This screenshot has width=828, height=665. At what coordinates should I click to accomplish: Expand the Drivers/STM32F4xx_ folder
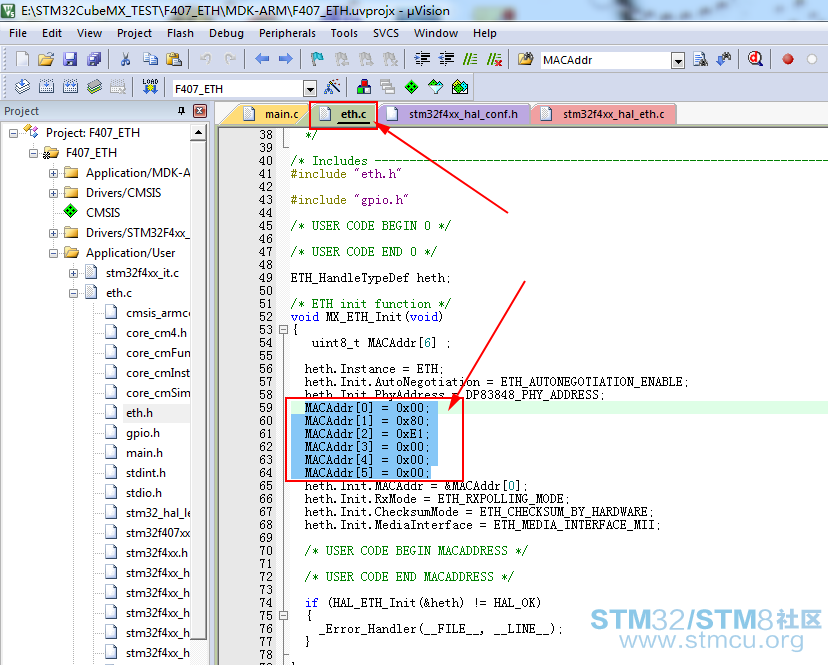(53, 233)
